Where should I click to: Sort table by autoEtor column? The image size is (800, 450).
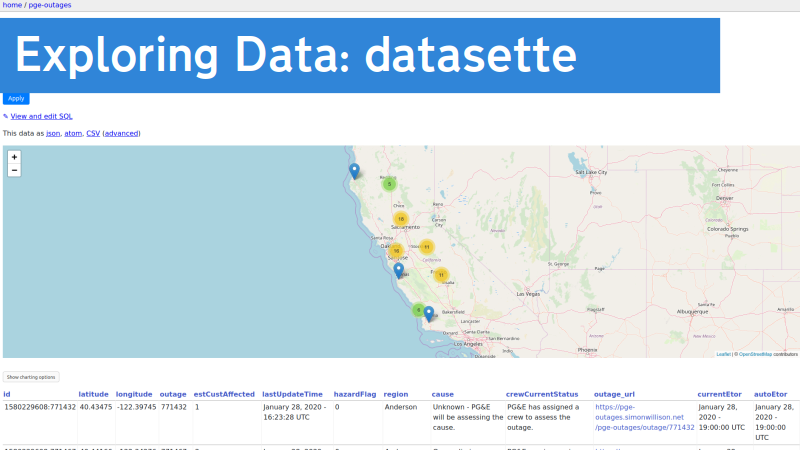coord(770,394)
